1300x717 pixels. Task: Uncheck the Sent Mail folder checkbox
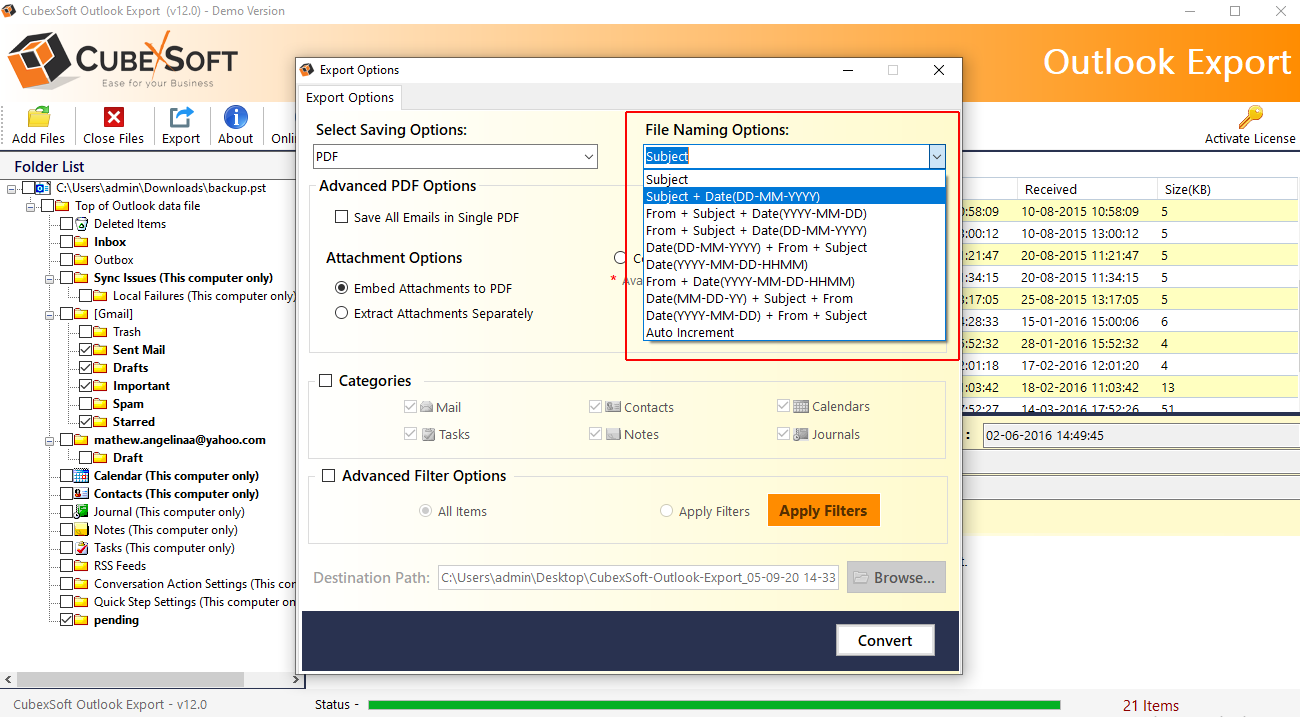pyautogui.click(x=85, y=350)
